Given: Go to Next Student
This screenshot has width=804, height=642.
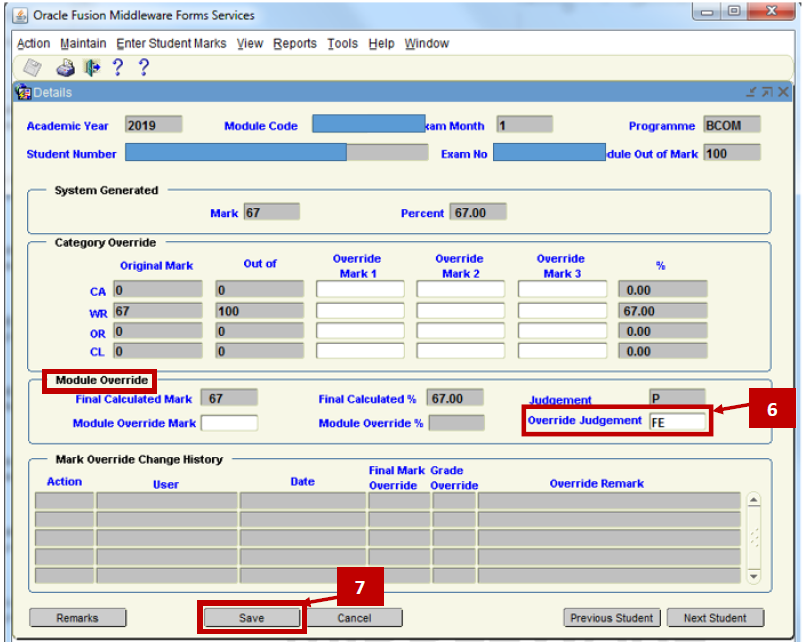Looking at the screenshot, I should tap(715, 618).
